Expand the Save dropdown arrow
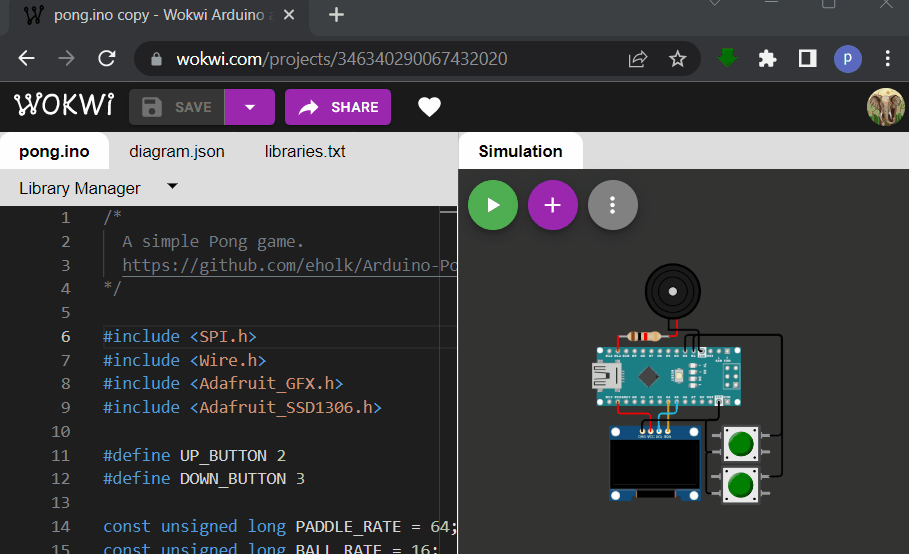Image resolution: width=909 pixels, height=554 pixels. pos(250,107)
